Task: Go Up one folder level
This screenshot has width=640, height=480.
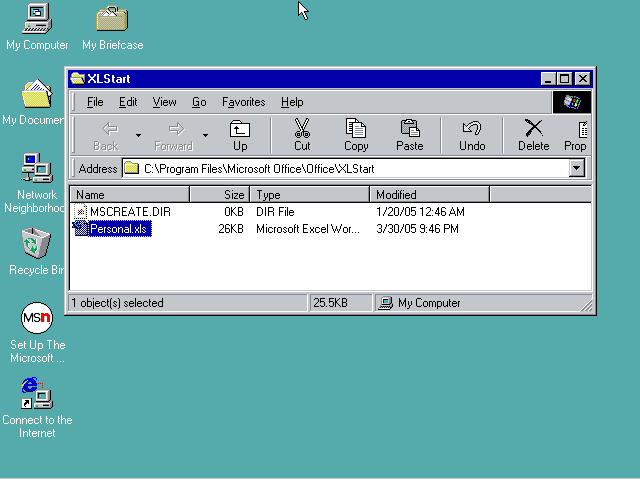Action: pos(240,136)
